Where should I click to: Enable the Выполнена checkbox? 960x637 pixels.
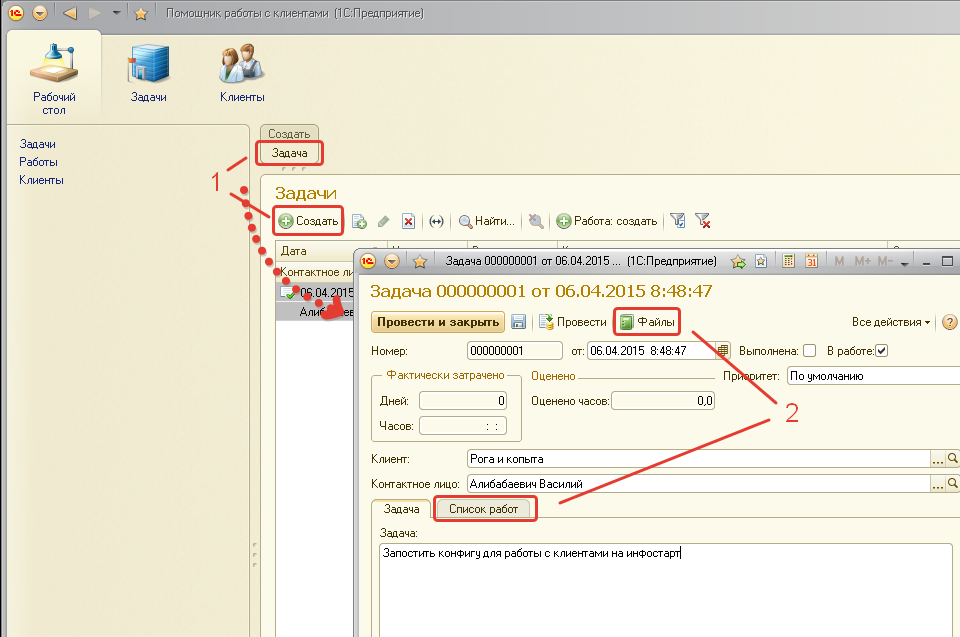[810, 351]
